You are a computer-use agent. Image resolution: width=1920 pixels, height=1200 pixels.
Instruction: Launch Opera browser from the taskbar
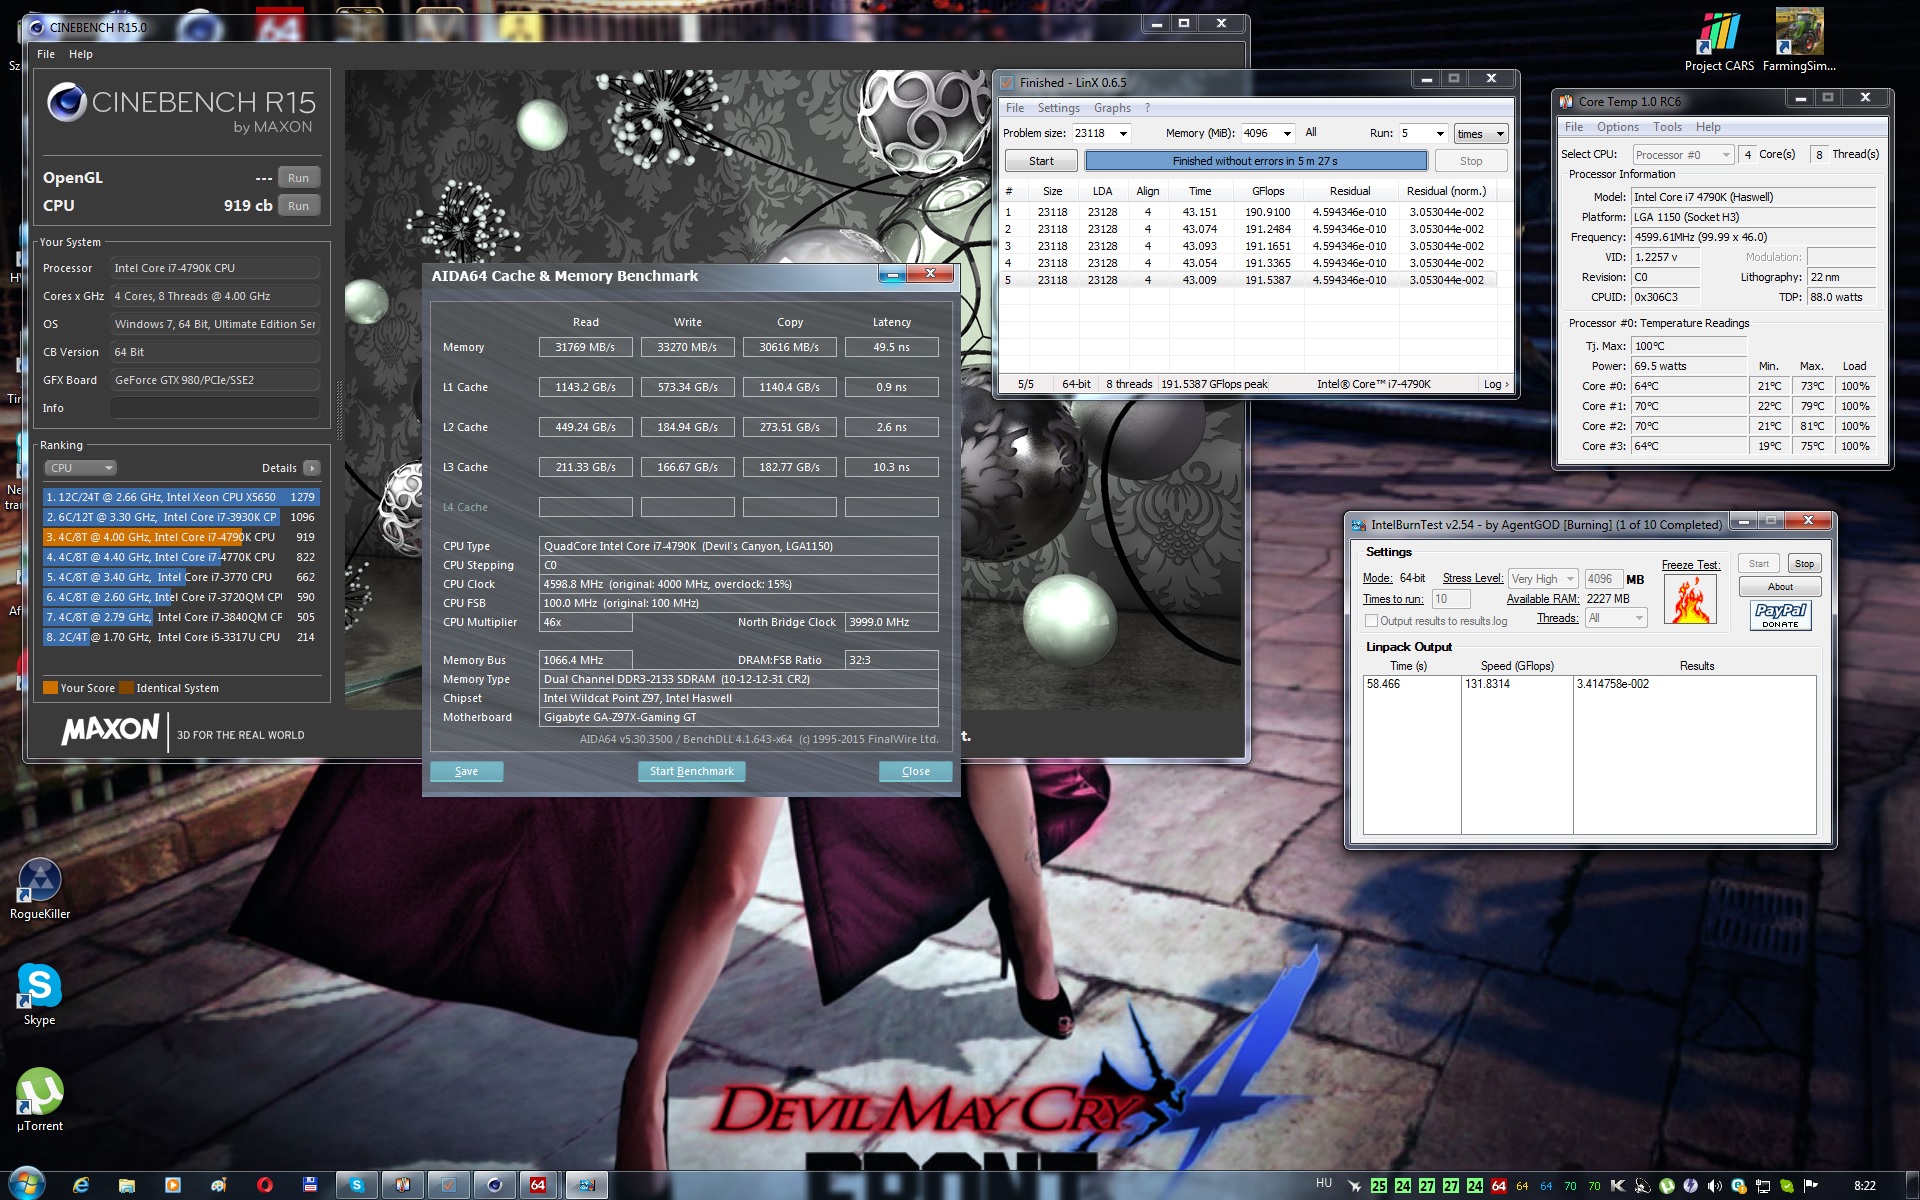[x=265, y=1185]
